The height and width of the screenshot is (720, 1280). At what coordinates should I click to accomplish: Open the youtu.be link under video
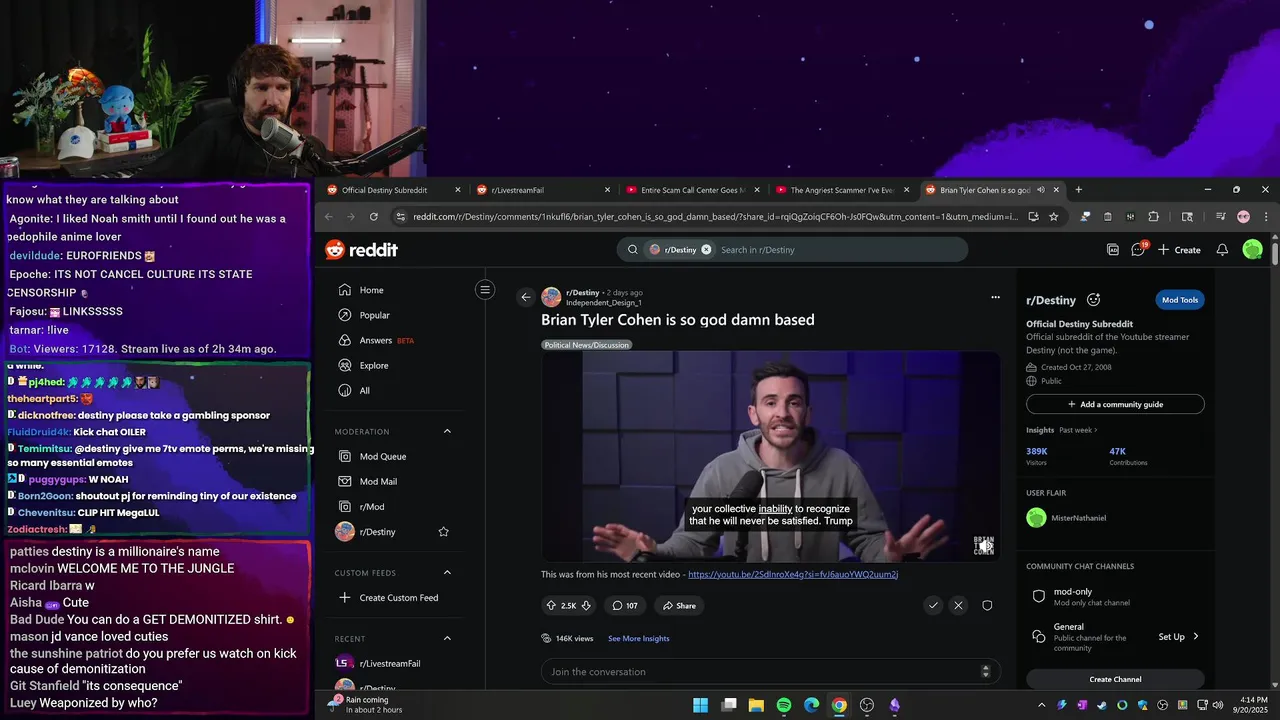coord(793,575)
